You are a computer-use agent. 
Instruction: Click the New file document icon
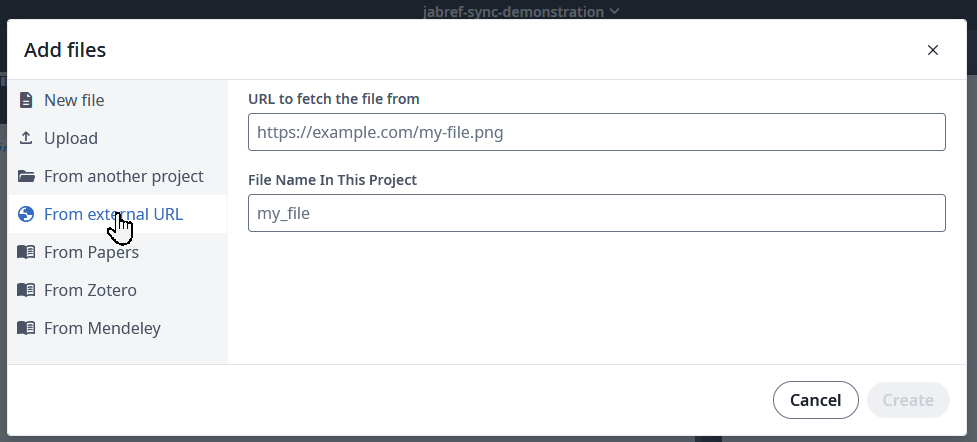(x=26, y=100)
